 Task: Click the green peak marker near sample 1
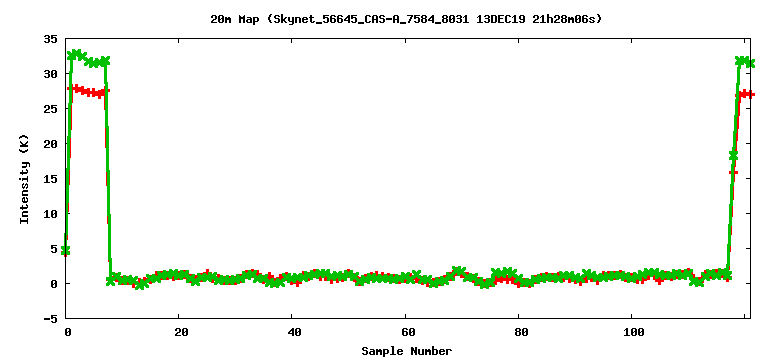(x=73, y=54)
